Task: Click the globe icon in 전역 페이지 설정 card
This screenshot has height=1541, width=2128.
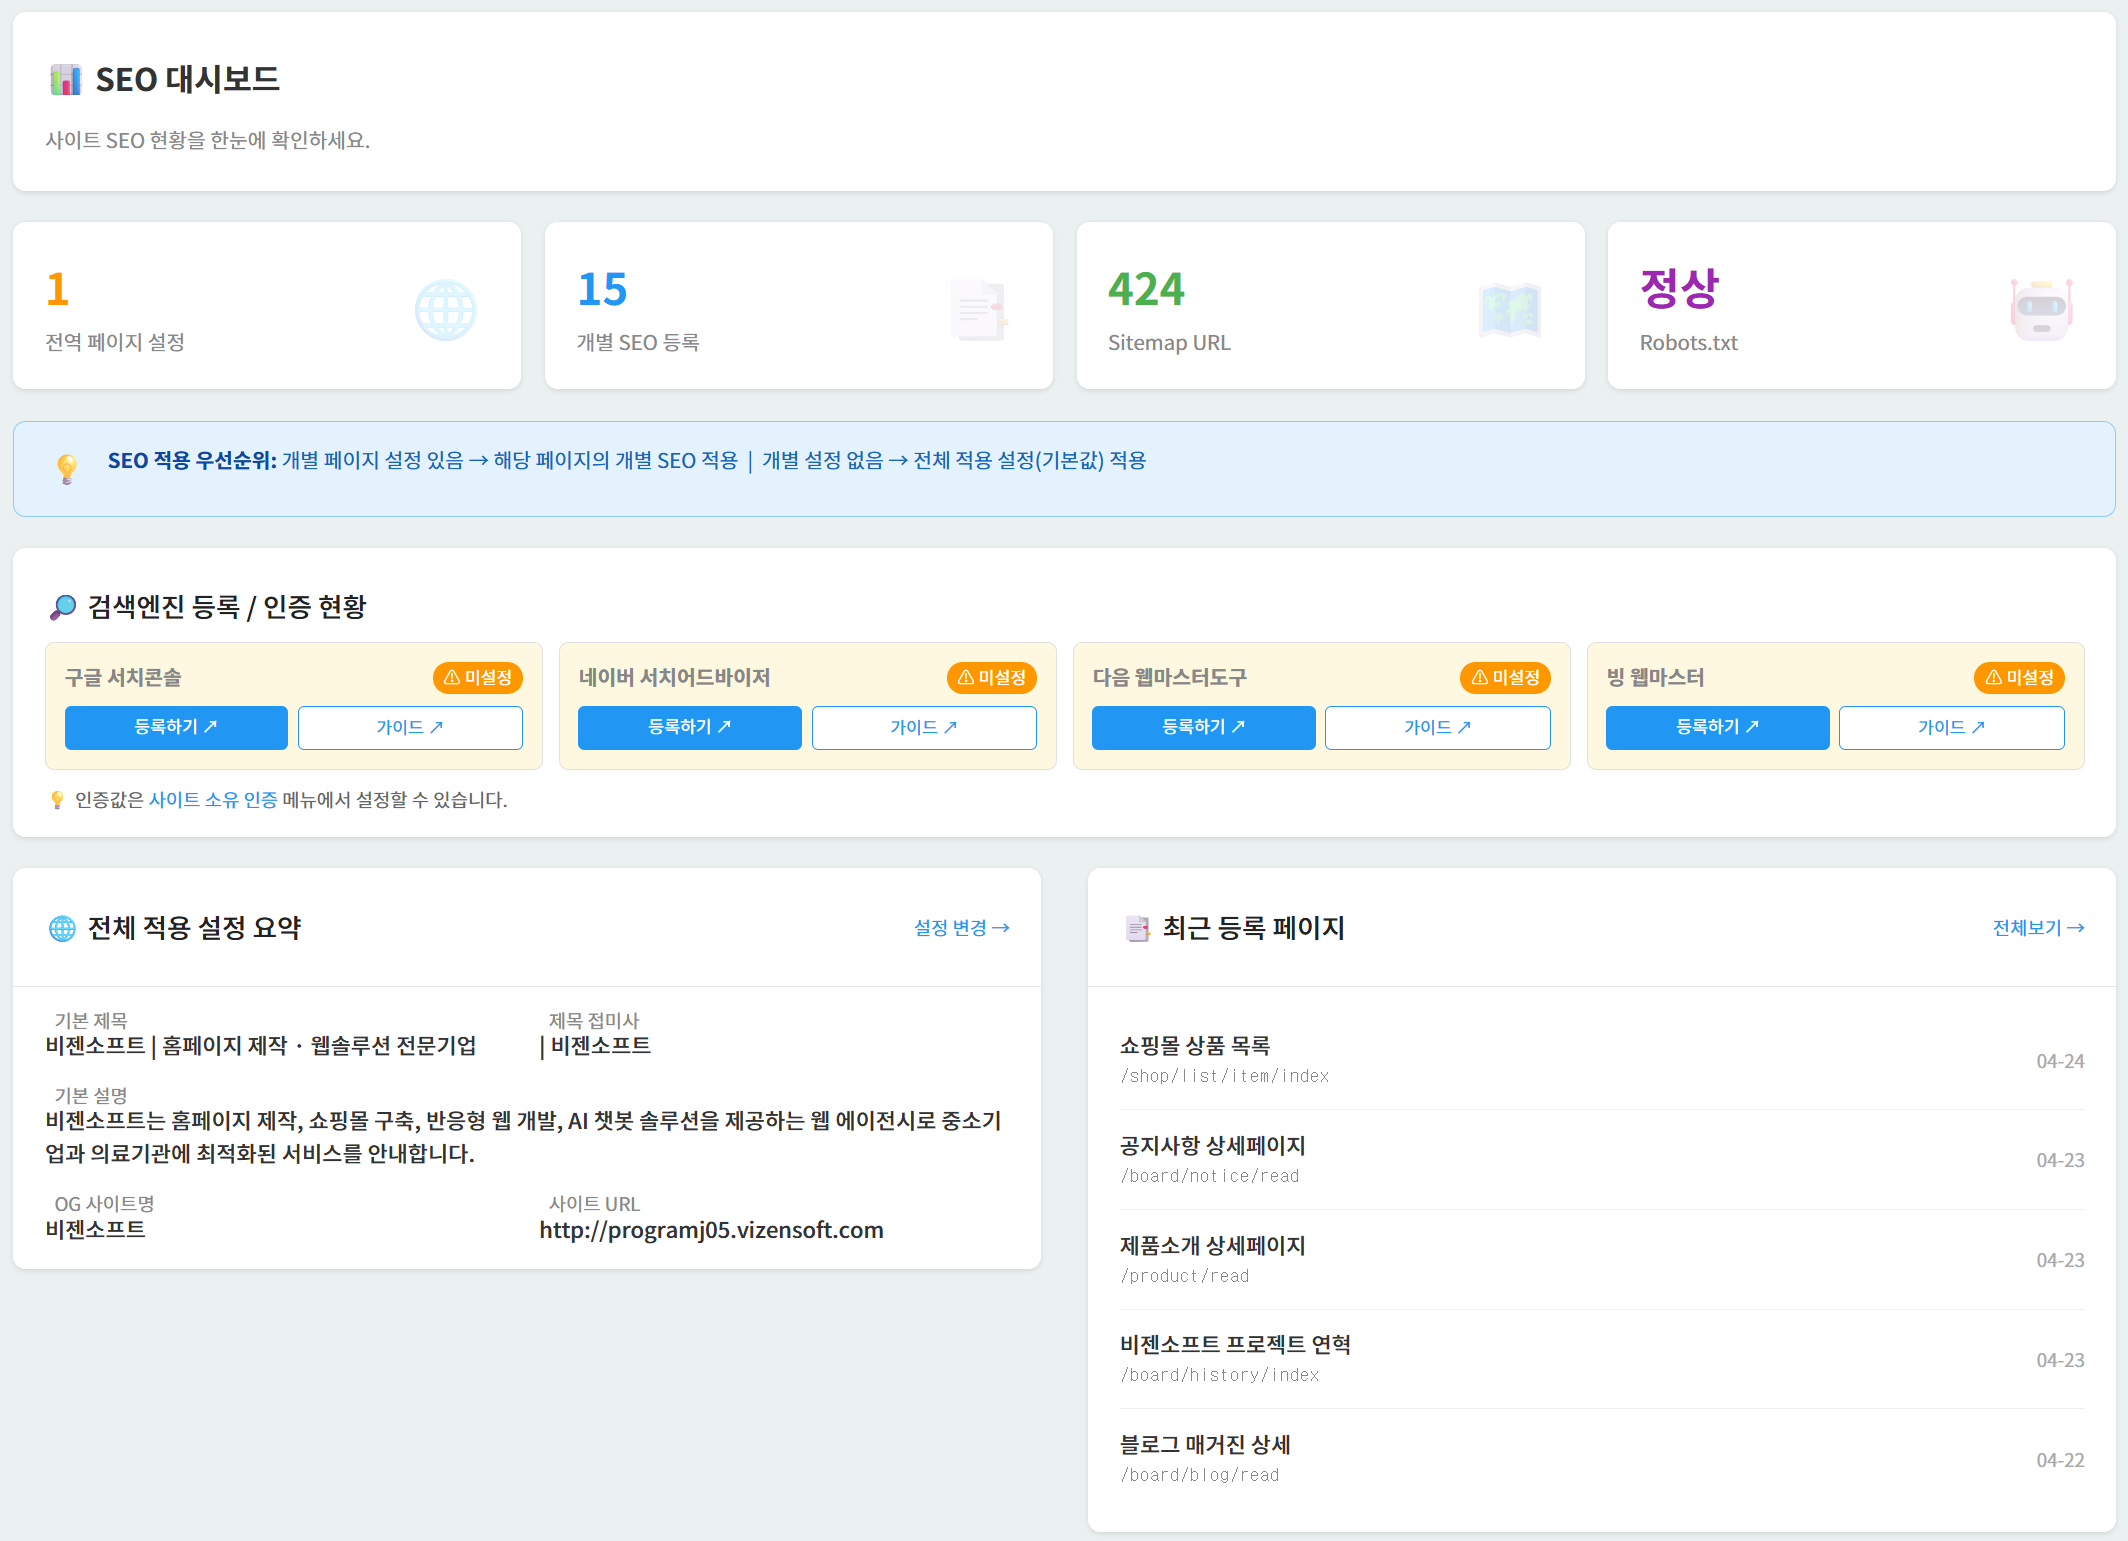Action: click(x=445, y=310)
